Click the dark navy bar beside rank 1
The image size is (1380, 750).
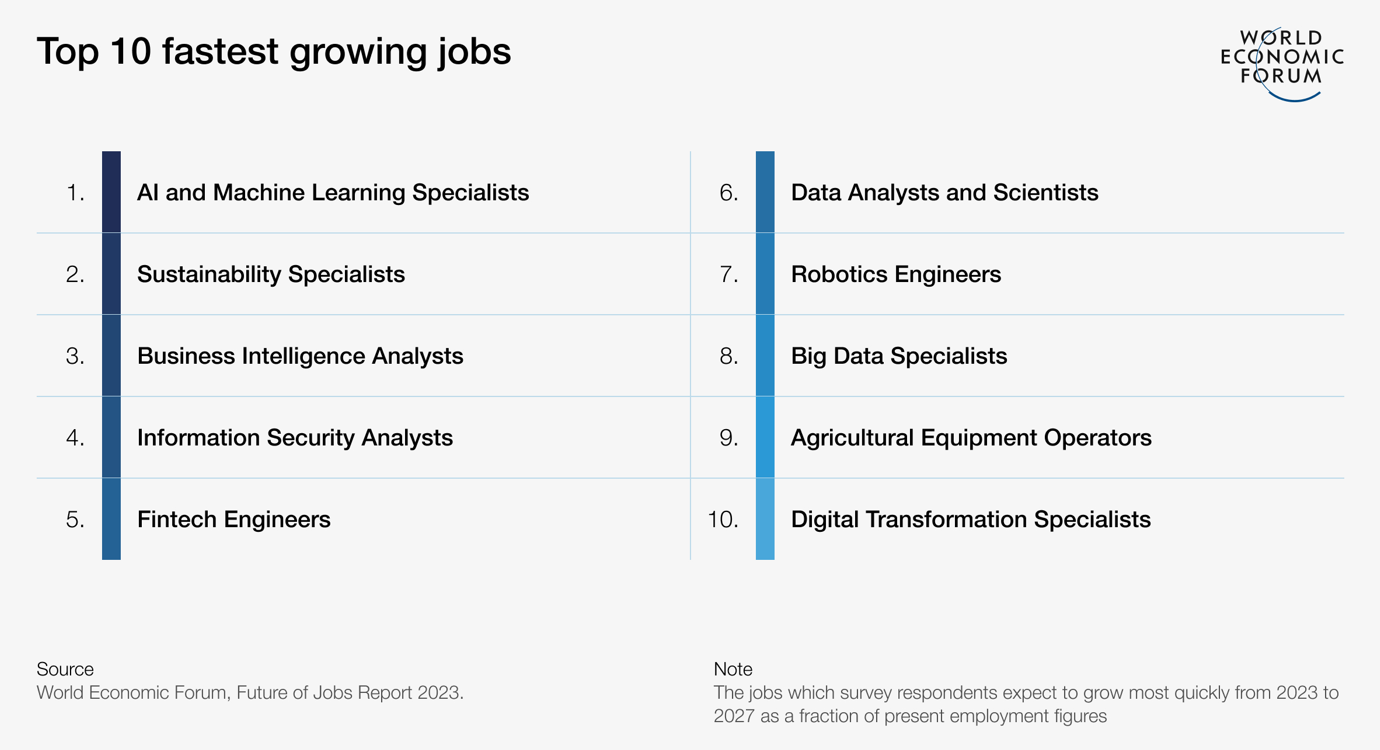[111, 192]
